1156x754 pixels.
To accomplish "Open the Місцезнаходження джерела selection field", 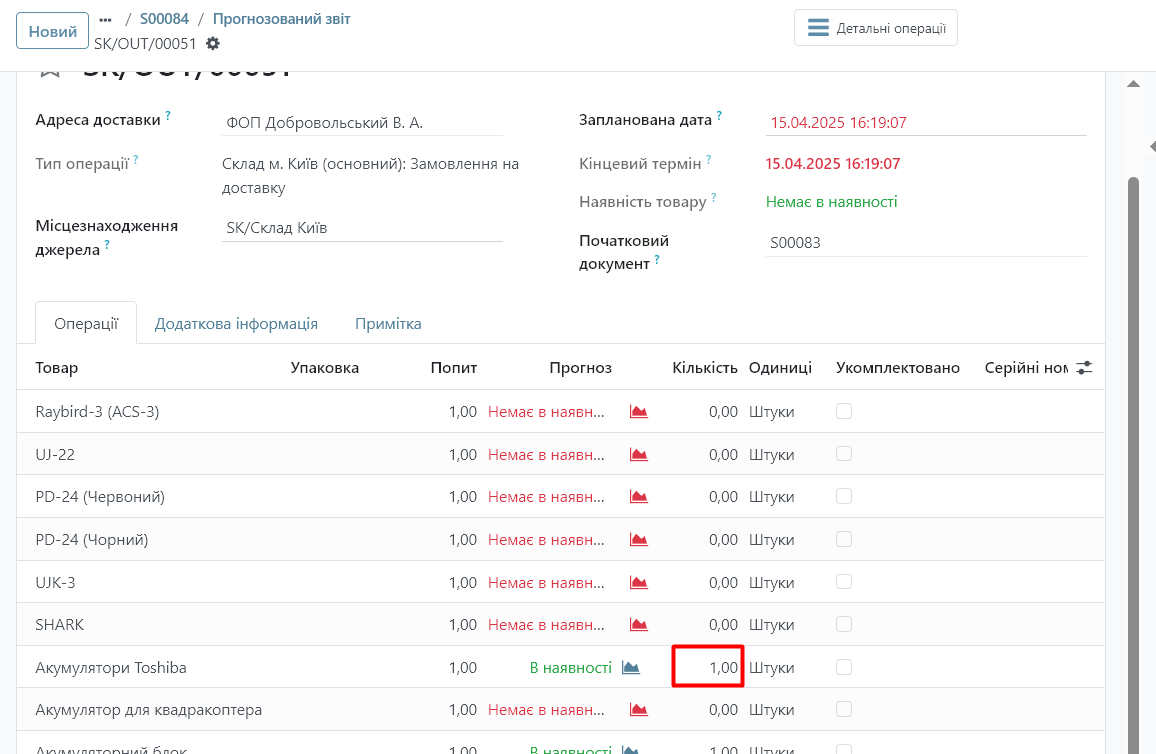I will (x=361, y=228).
